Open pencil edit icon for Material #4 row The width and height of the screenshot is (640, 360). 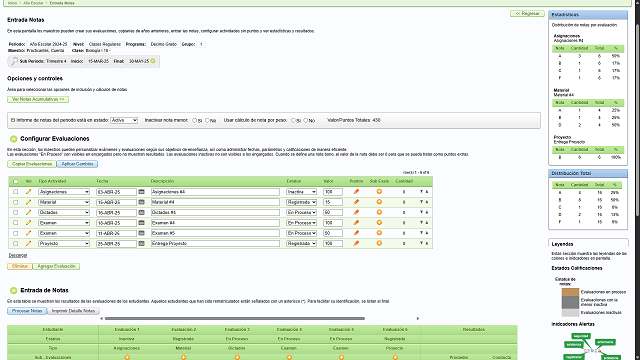28,202
